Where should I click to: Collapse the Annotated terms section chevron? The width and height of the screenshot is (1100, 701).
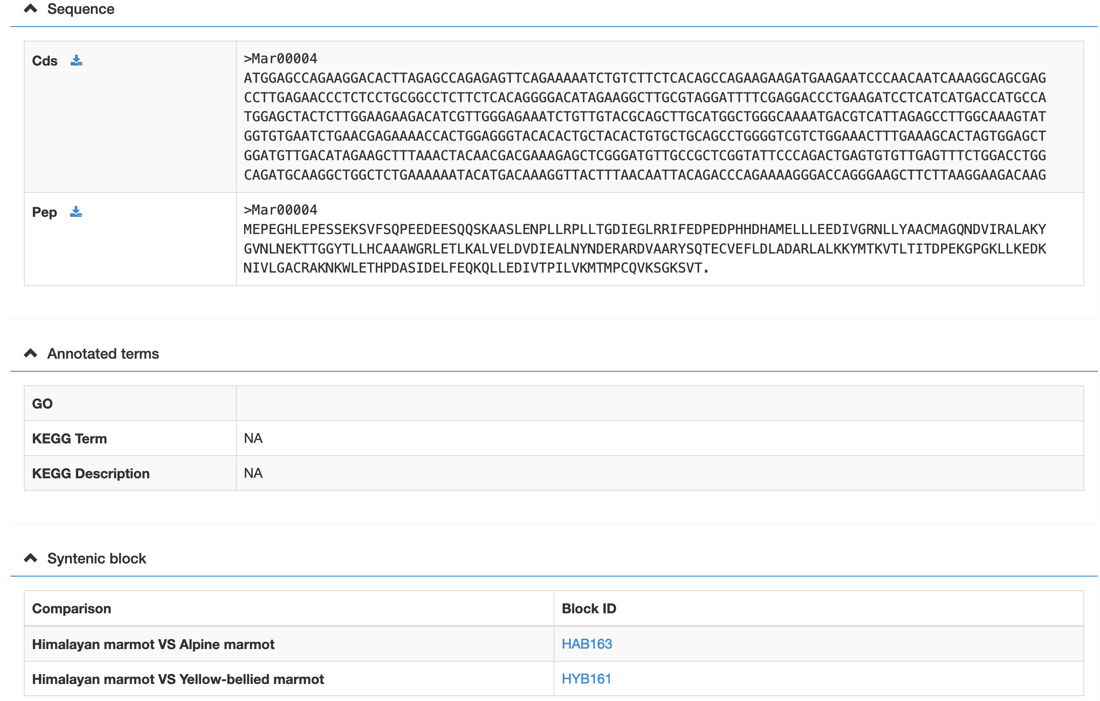point(31,353)
